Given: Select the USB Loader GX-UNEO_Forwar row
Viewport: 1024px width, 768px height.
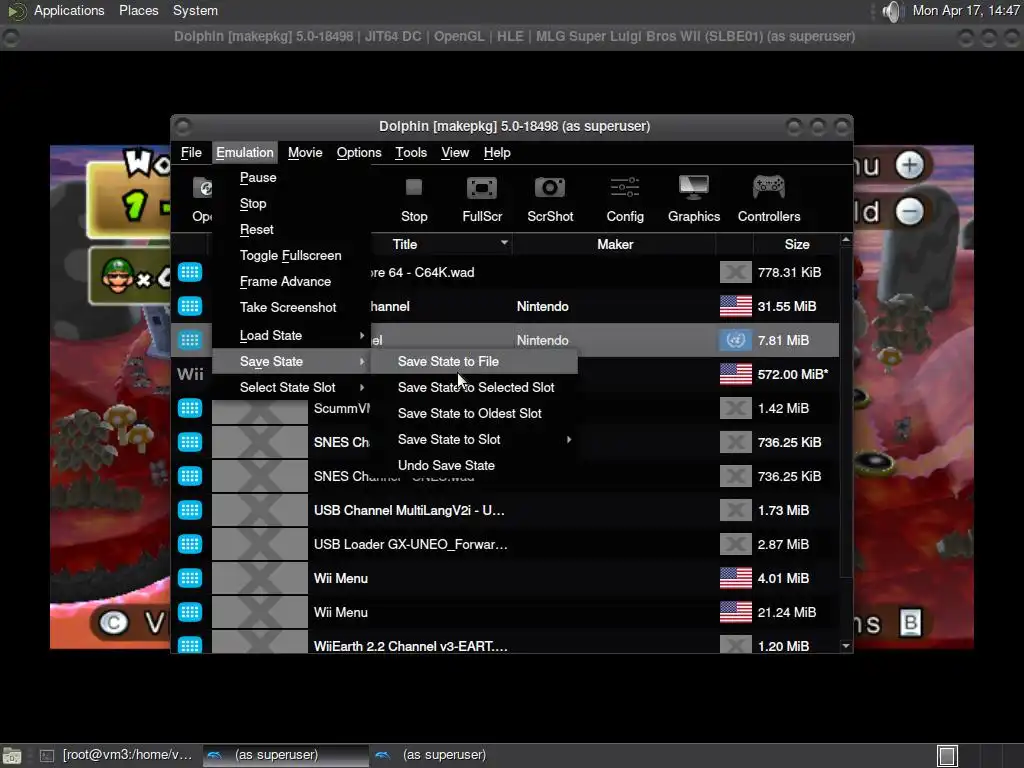Looking at the screenshot, I should point(505,543).
